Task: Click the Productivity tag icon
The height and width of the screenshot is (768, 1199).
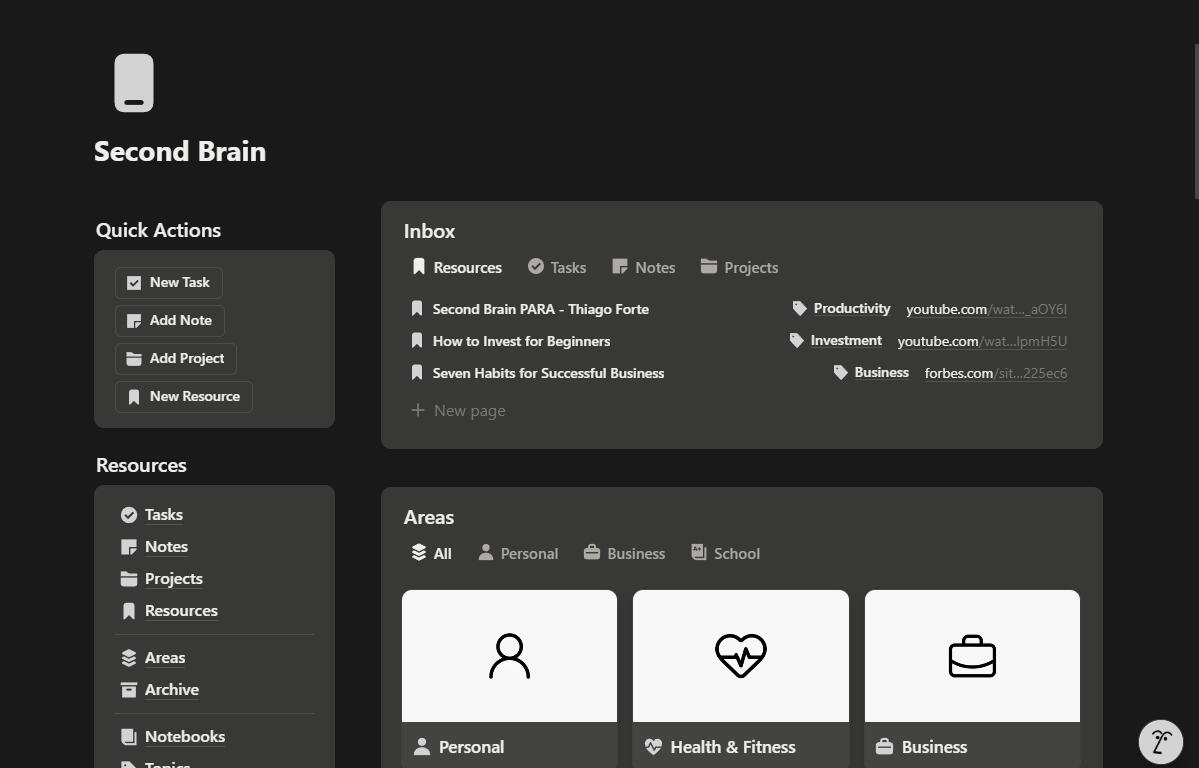Action: tap(800, 309)
